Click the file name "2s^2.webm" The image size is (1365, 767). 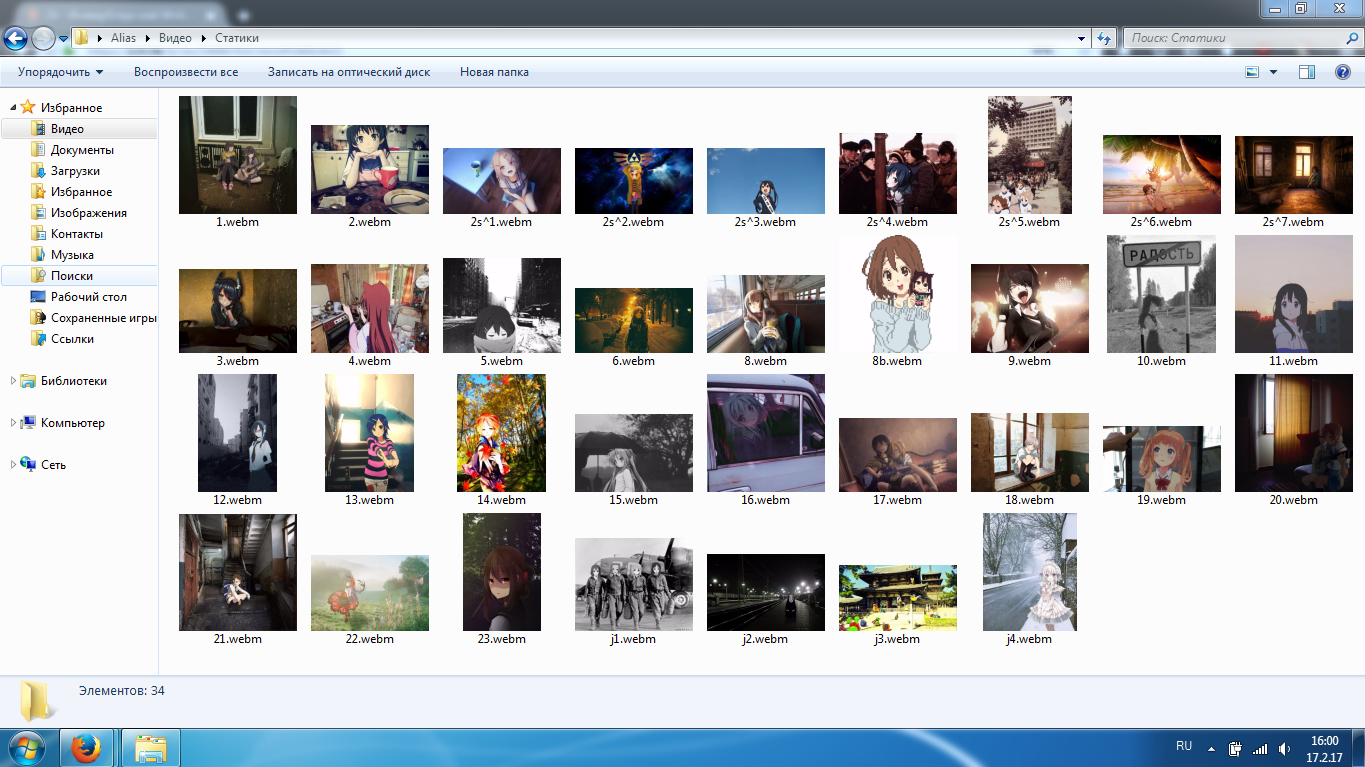point(633,222)
